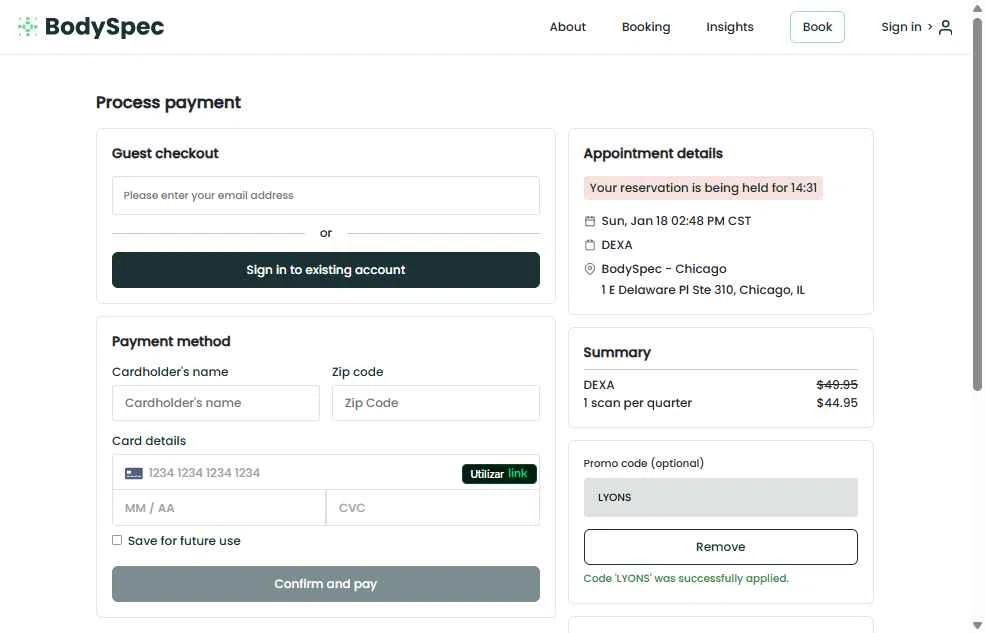Focus the Zip Code field
The height and width of the screenshot is (633, 985).
pos(435,403)
